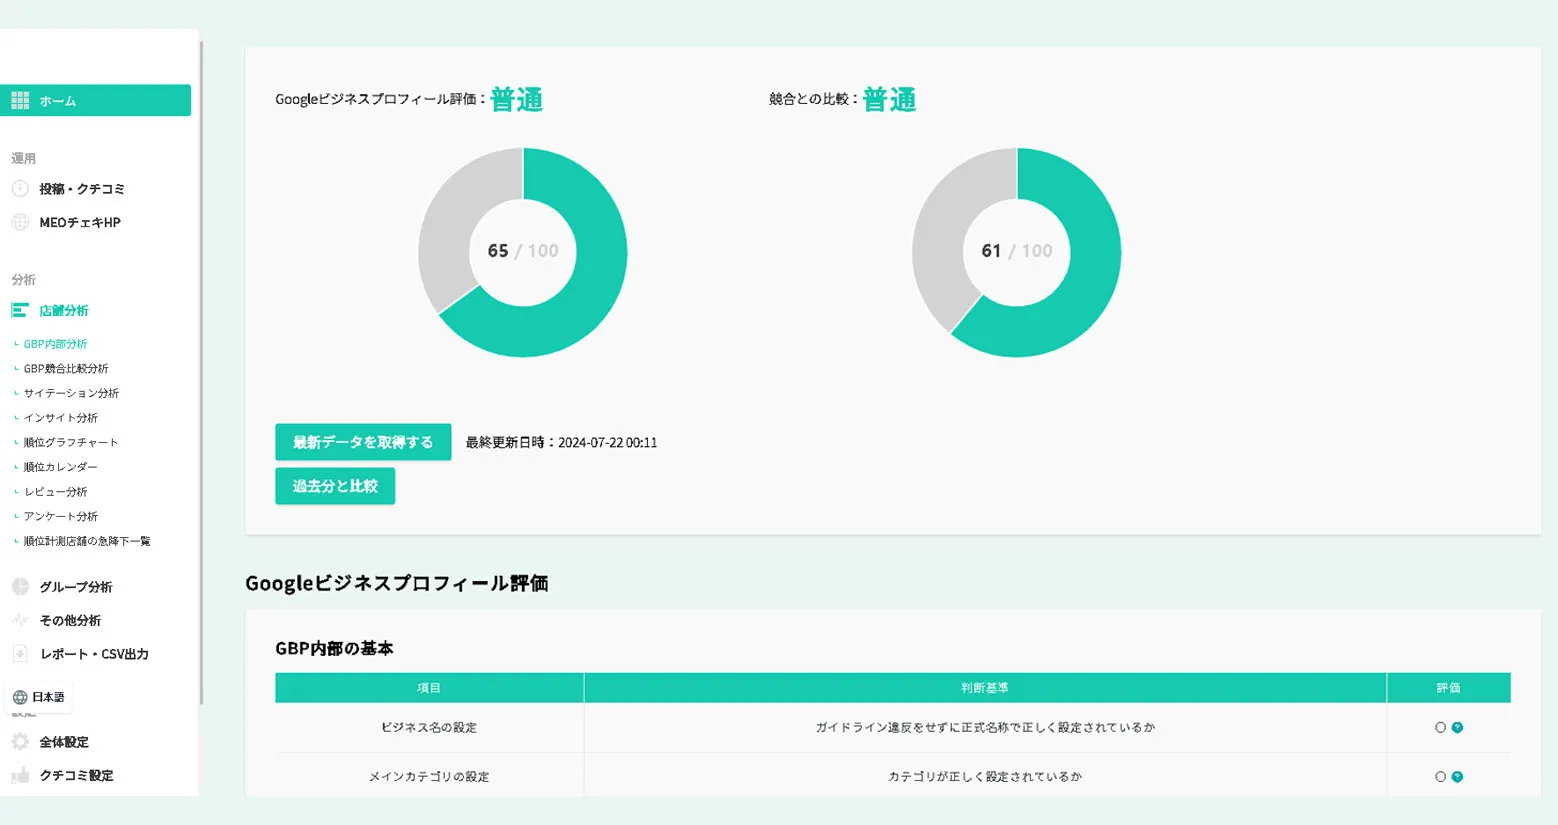Image resolution: width=1558 pixels, height=825 pixels.
Task: Click the sidebar vertical scrollbar
Action: (x=202, y=370)
